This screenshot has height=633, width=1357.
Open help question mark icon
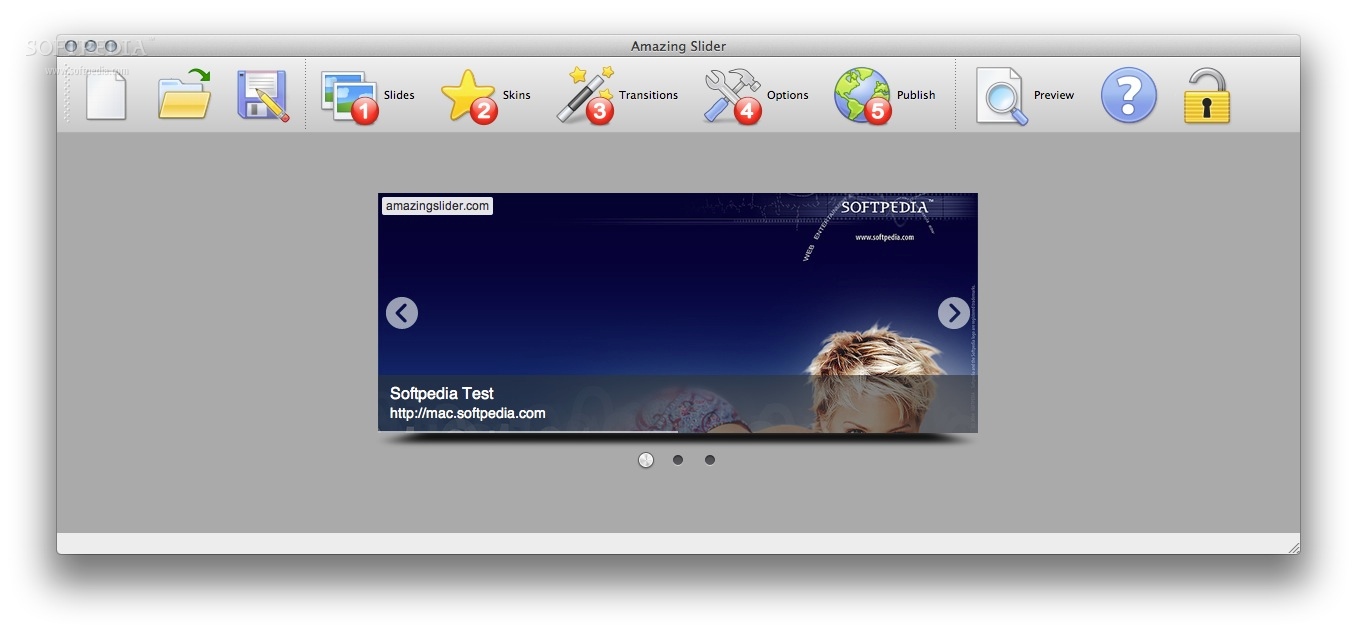(x=1128, y=96)
